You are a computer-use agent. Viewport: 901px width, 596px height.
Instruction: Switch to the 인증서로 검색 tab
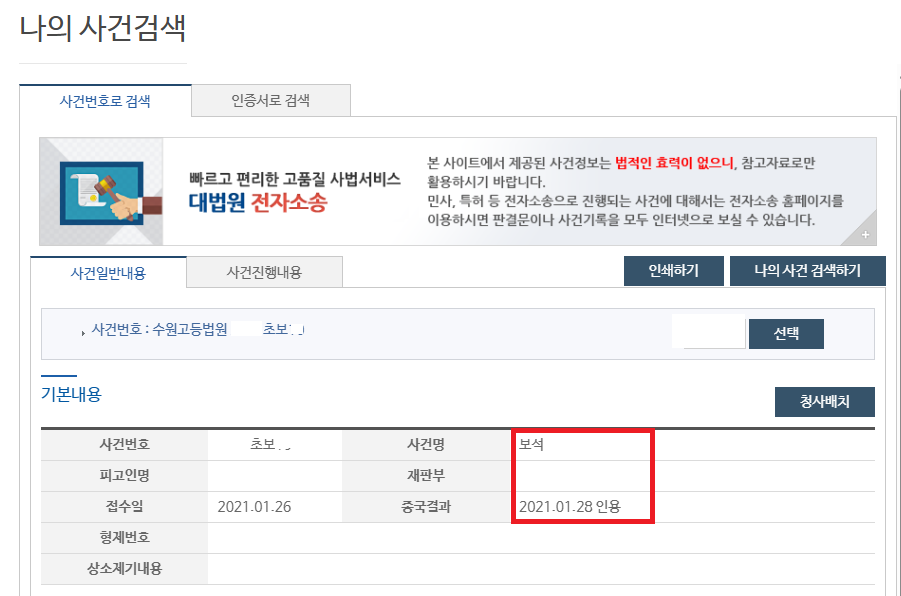(270, 100)
